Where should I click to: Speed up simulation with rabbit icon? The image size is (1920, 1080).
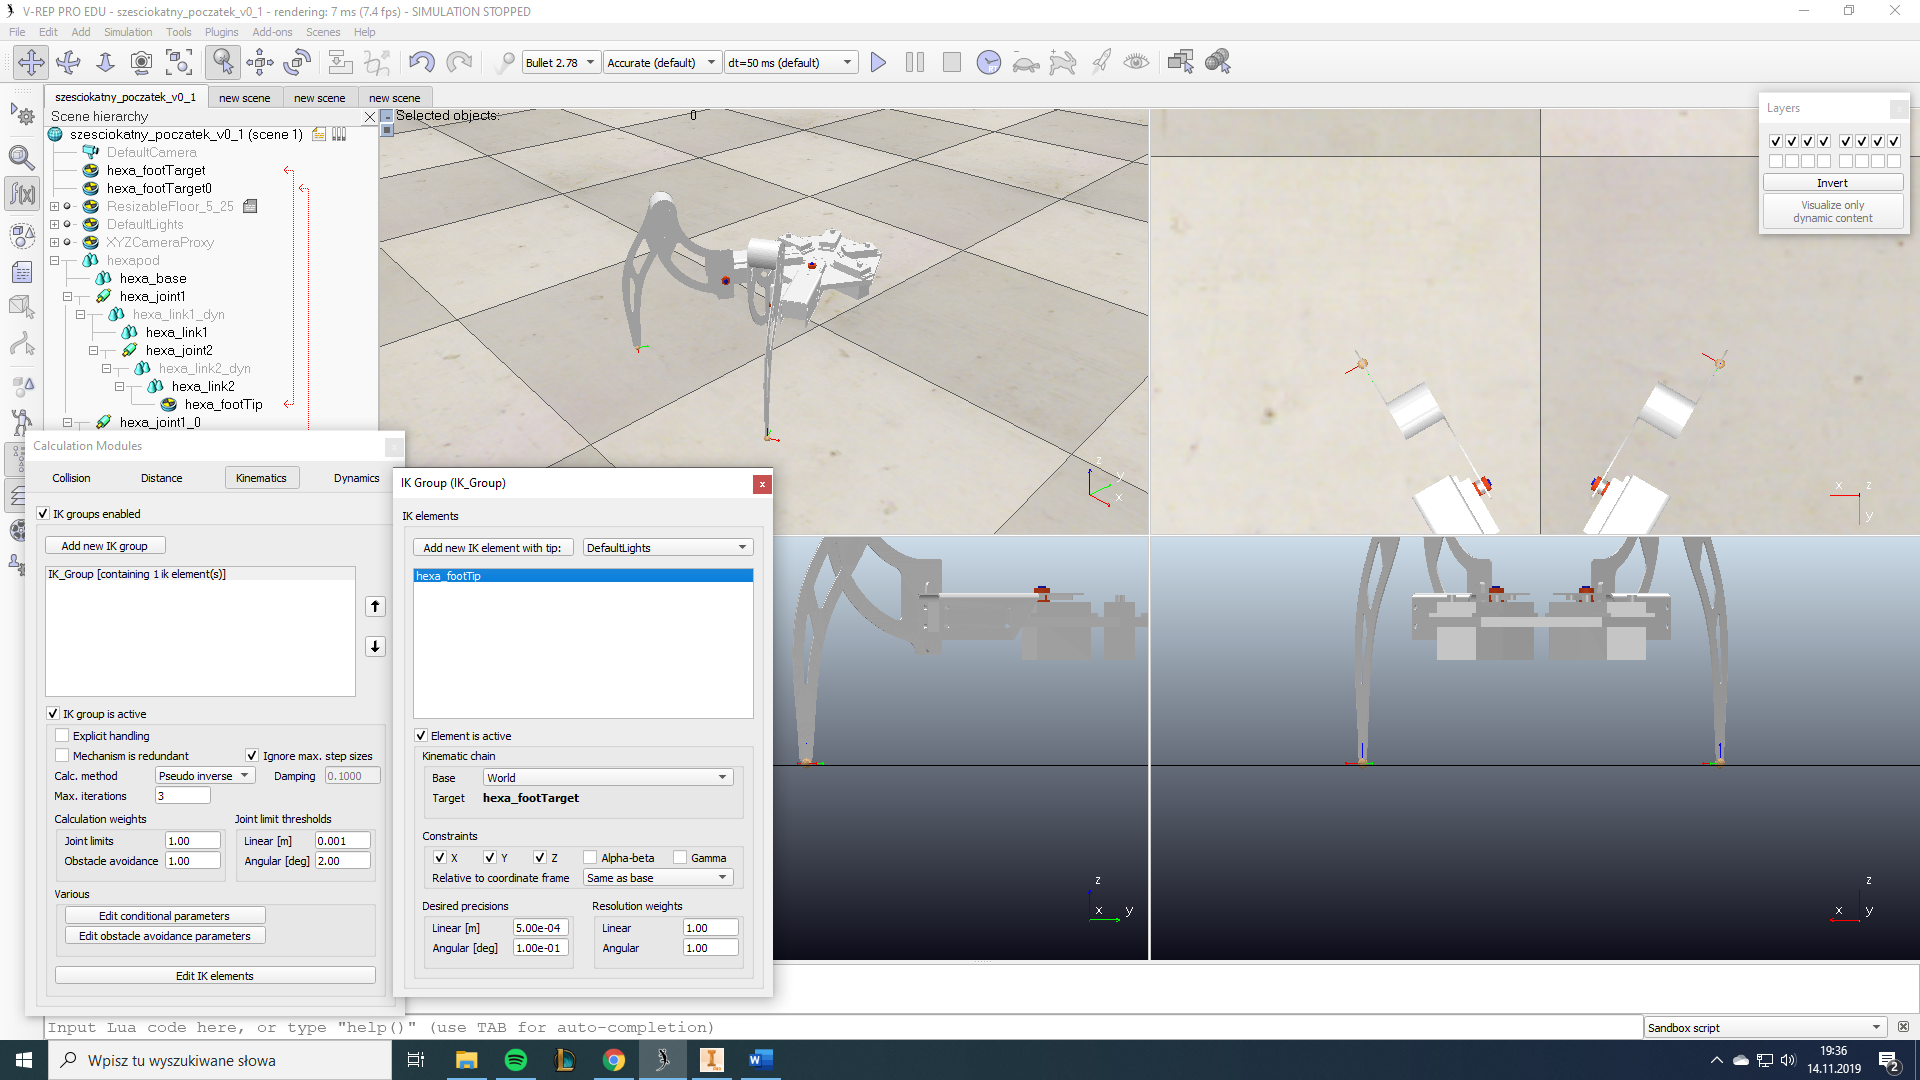pos(1063,63)
